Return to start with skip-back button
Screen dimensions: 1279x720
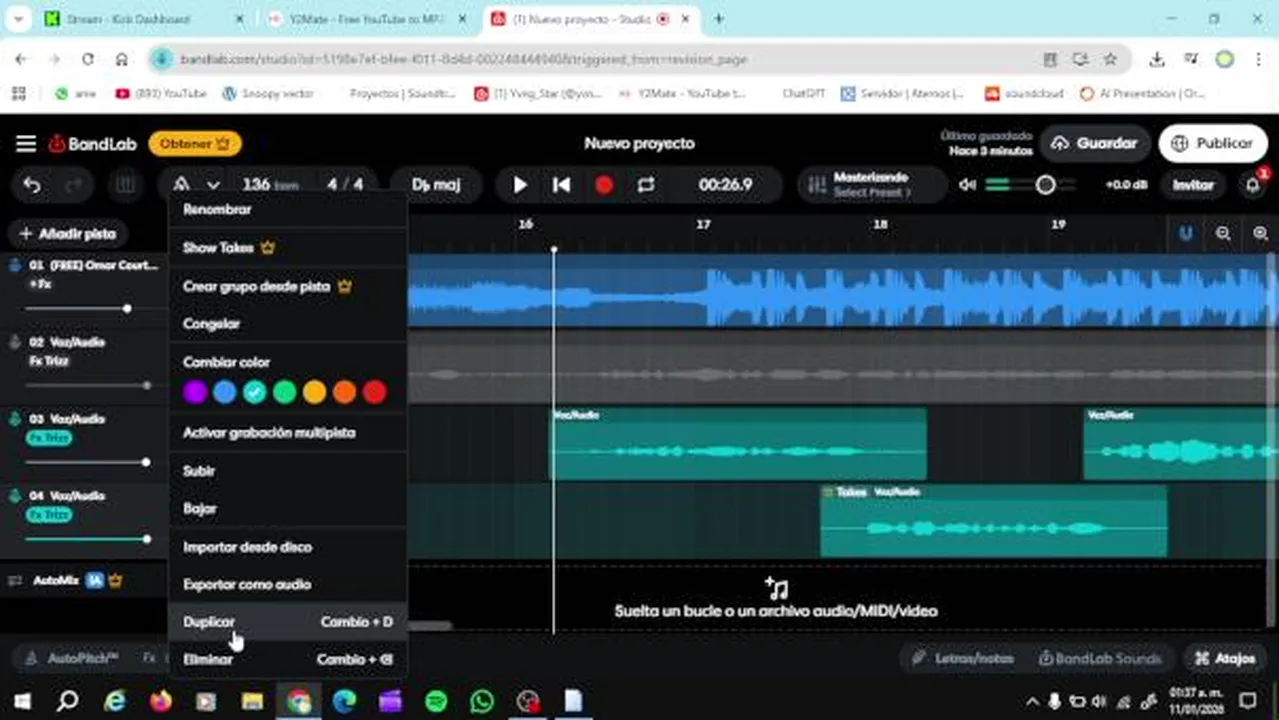click(562, 185)
